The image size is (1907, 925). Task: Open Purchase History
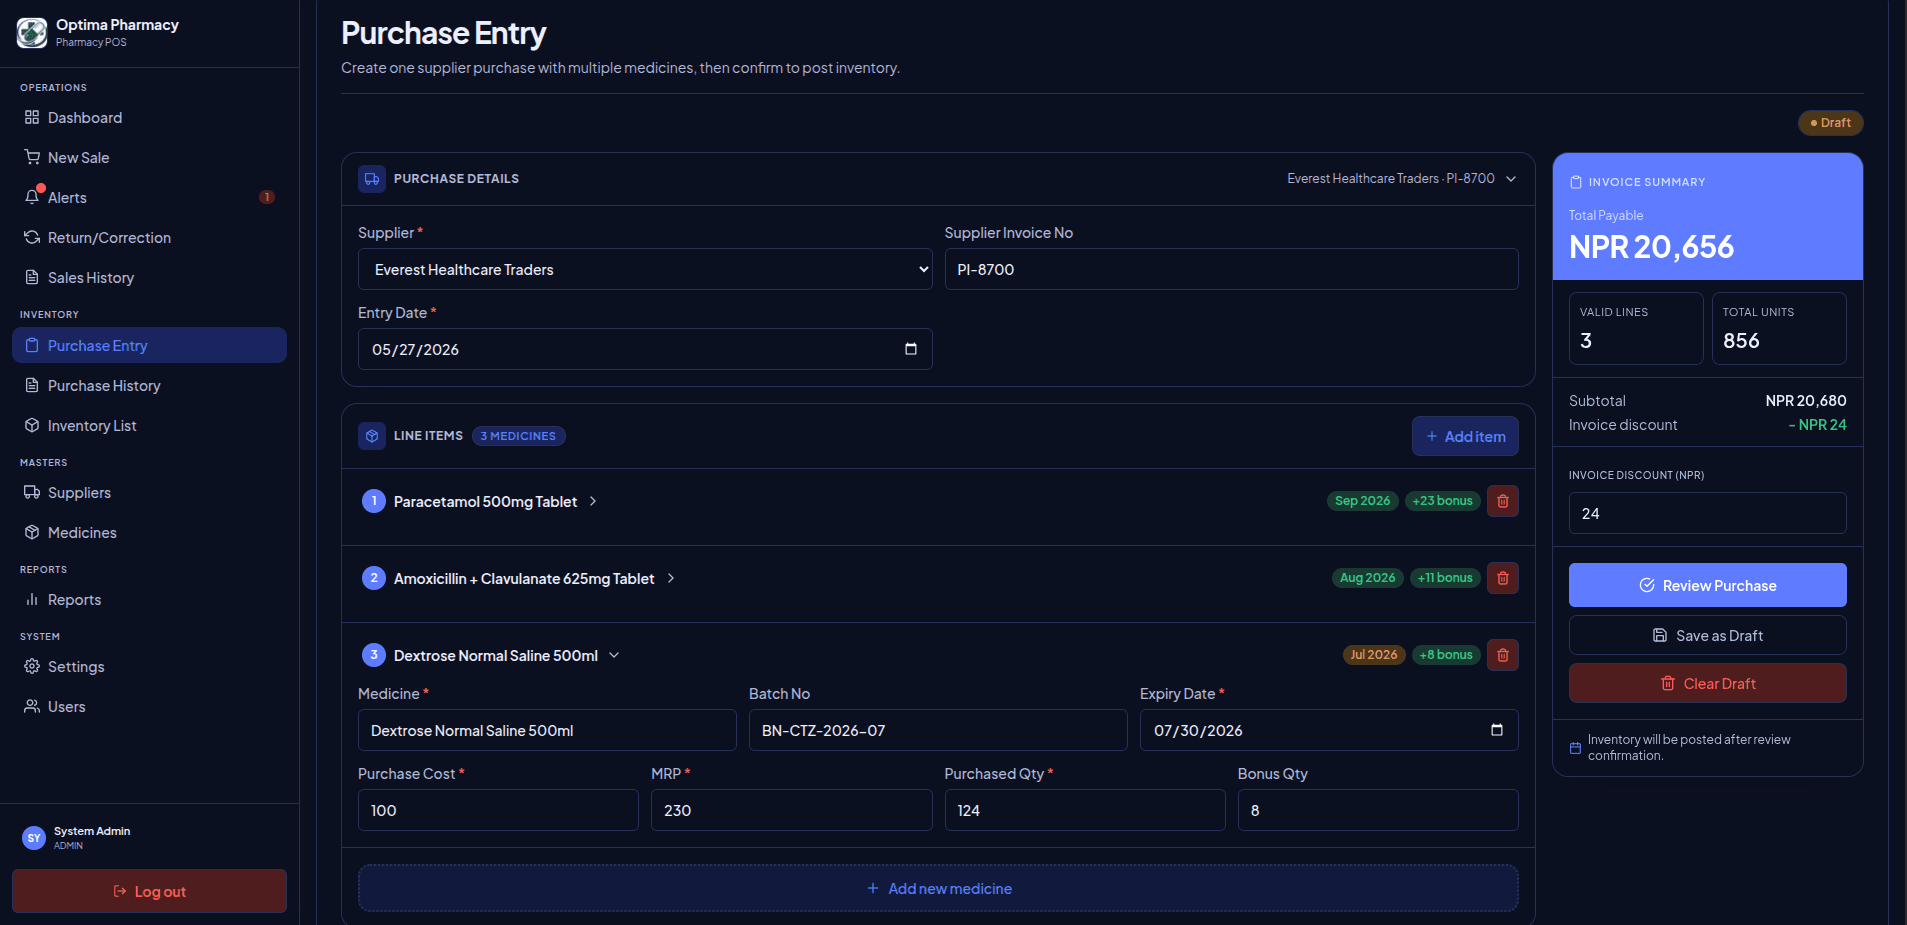[149, 385]
